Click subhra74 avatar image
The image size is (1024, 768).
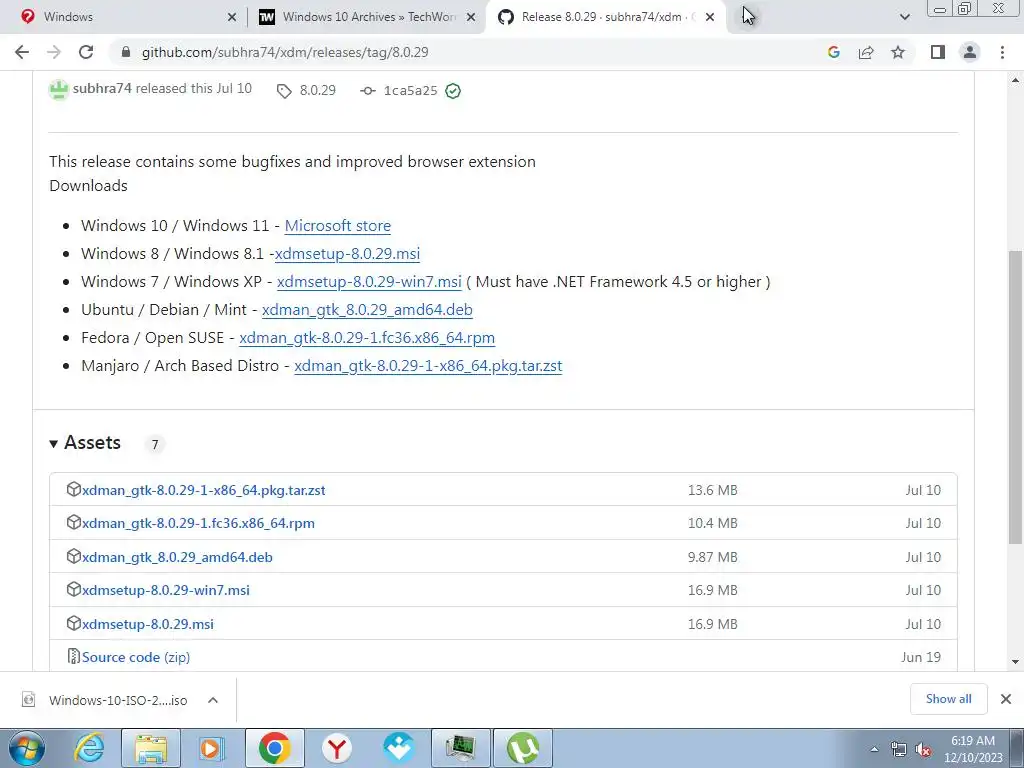[59, 89]
